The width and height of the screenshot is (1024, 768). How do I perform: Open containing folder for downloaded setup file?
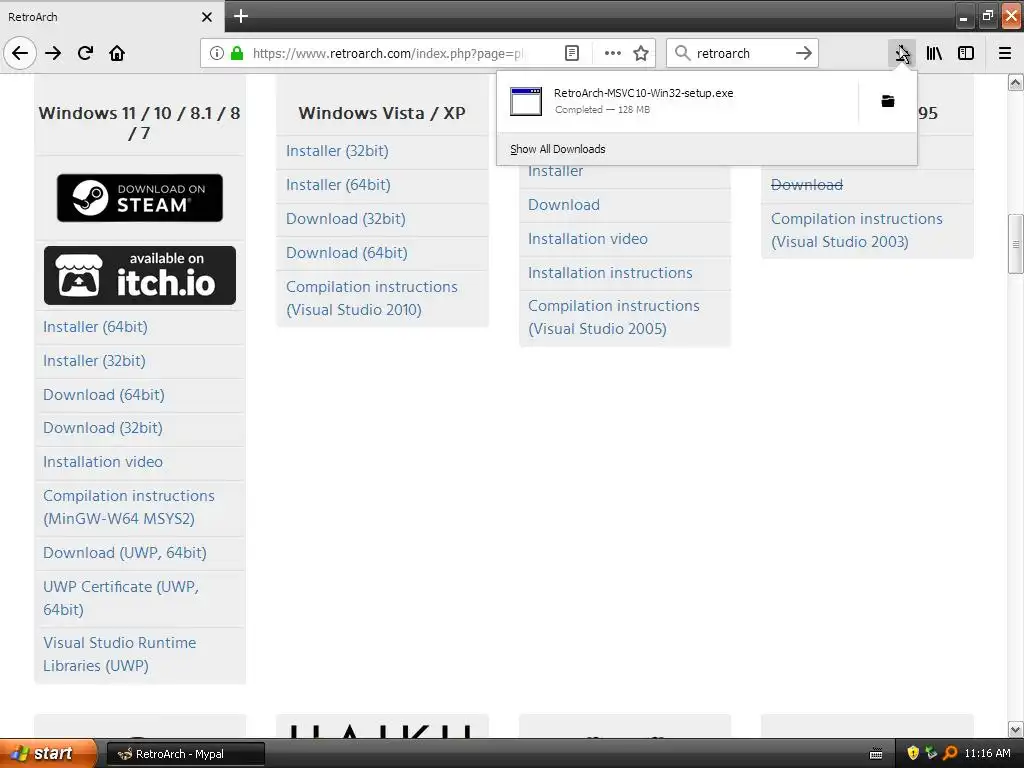pos(888,101)
